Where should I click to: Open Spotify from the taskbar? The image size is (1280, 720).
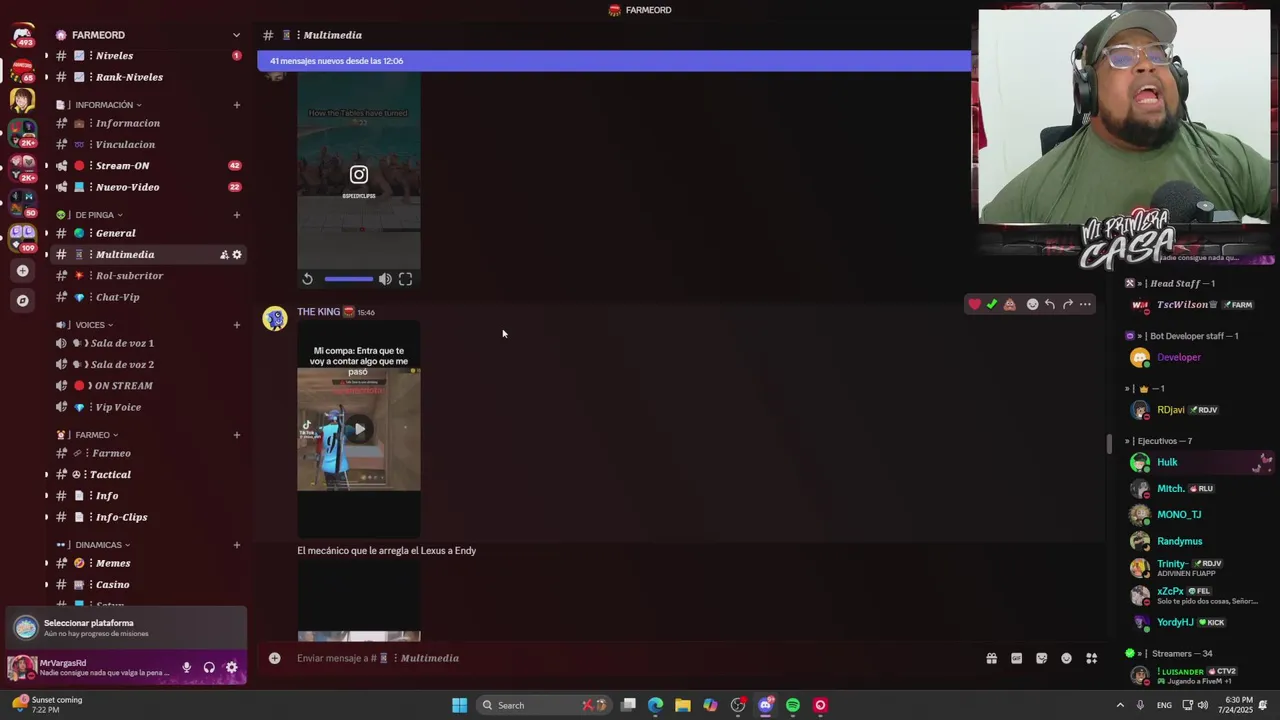[x=792, y=705]
